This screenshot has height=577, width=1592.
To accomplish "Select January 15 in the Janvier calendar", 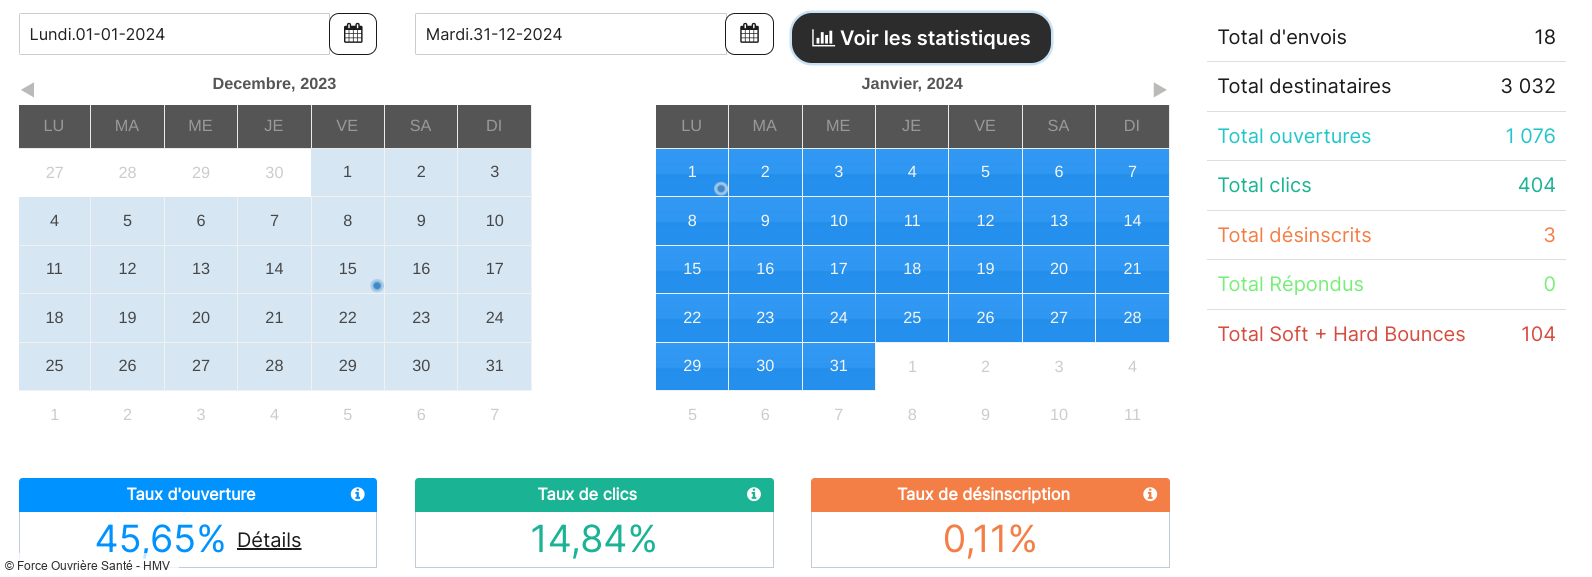I will click(x=691, y=269).
